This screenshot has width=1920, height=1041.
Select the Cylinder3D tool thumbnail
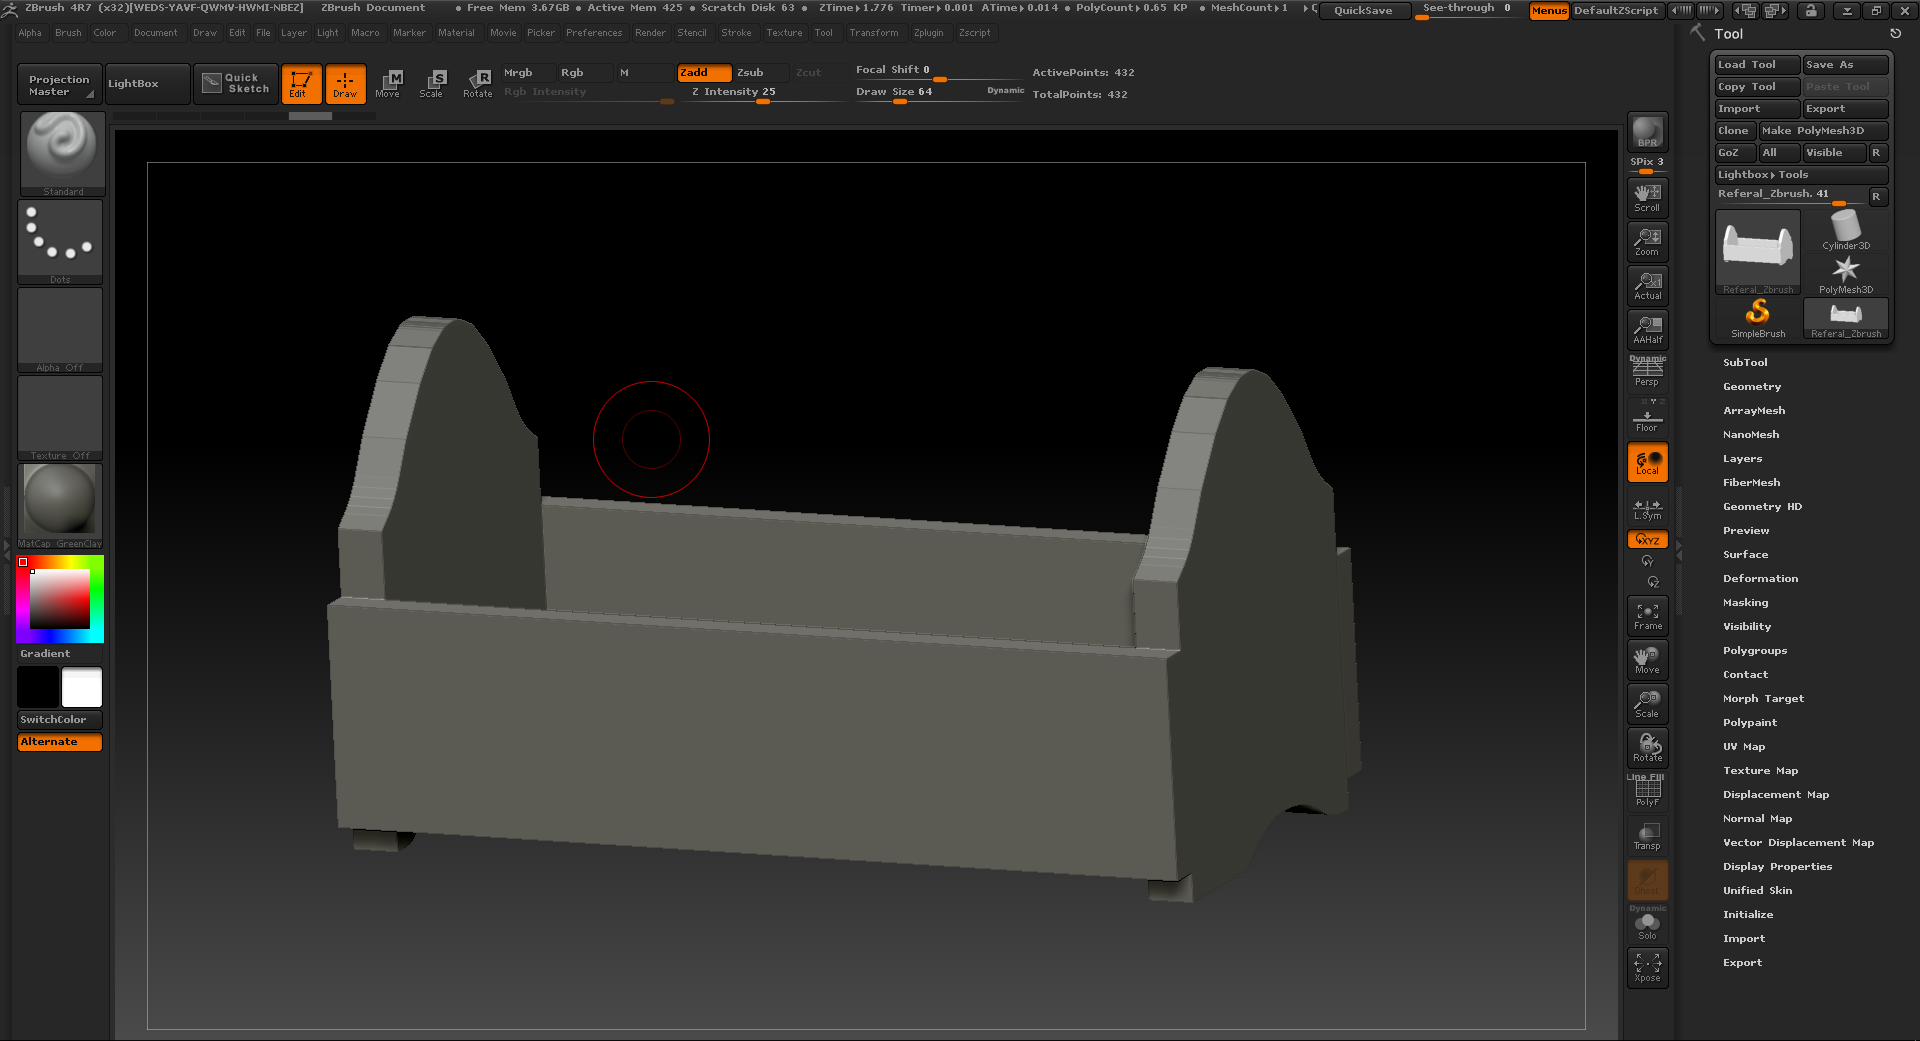point(1845,229)
